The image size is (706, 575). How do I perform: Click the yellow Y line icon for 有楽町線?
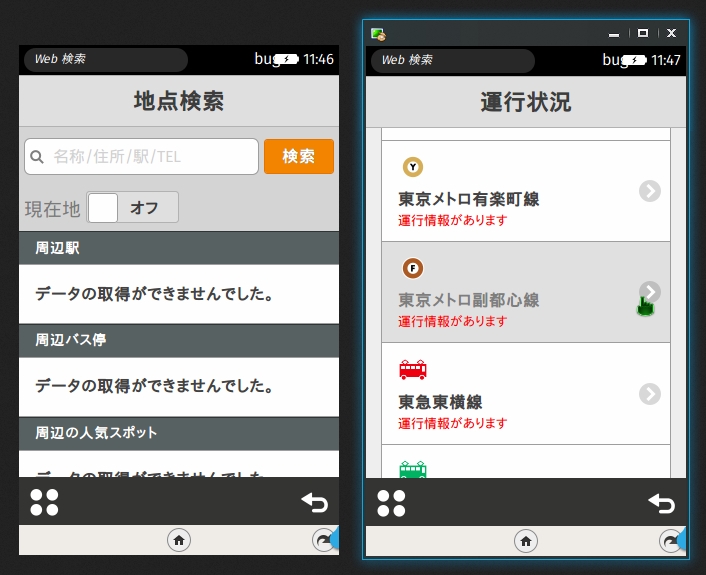[413, 167]
